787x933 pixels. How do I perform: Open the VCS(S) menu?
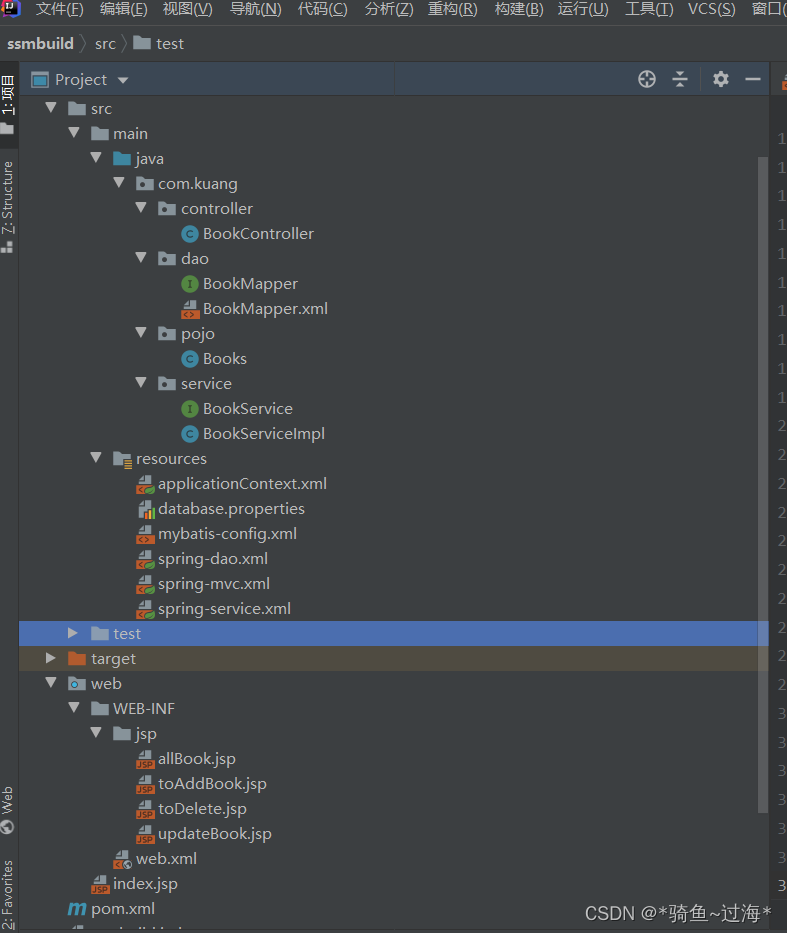pyautogui.click(x=711, y=9)
